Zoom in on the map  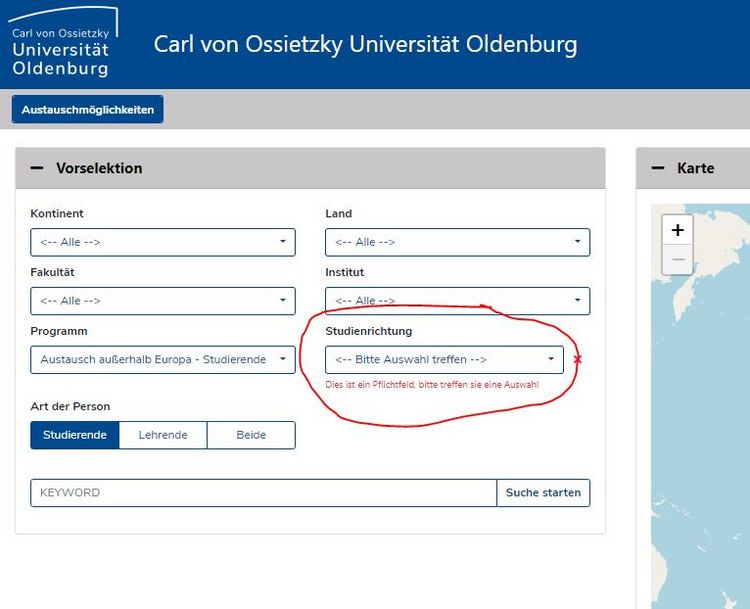click(677, 230)
